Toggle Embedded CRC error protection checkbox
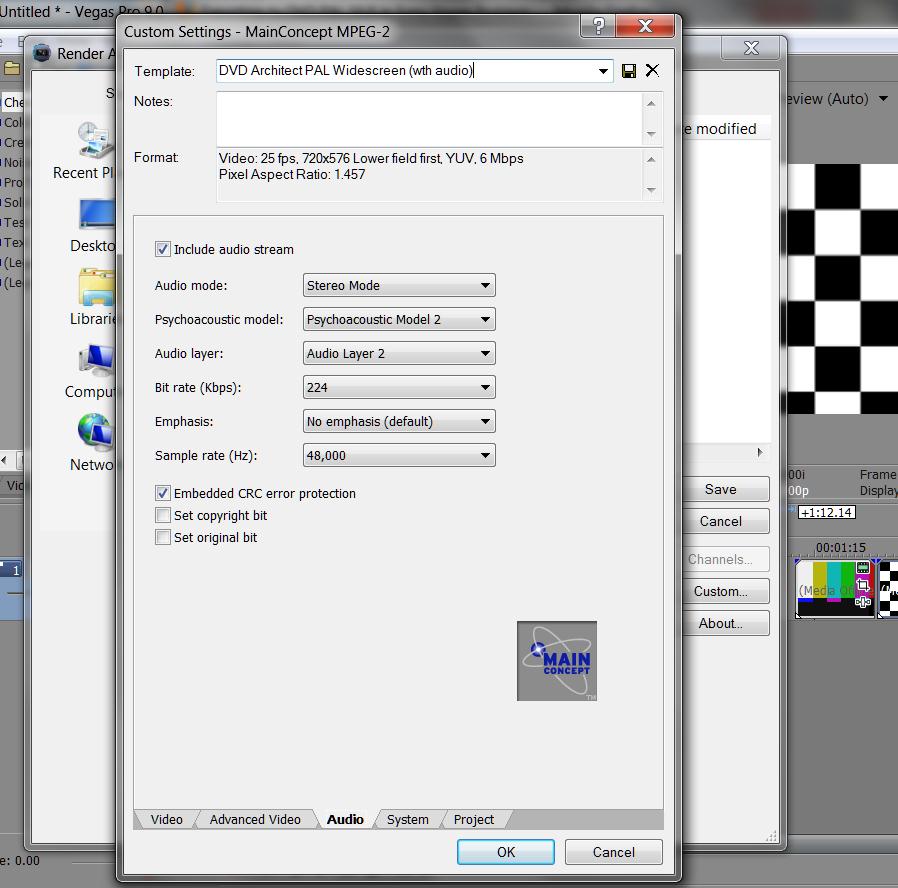 tap(163, 493)
